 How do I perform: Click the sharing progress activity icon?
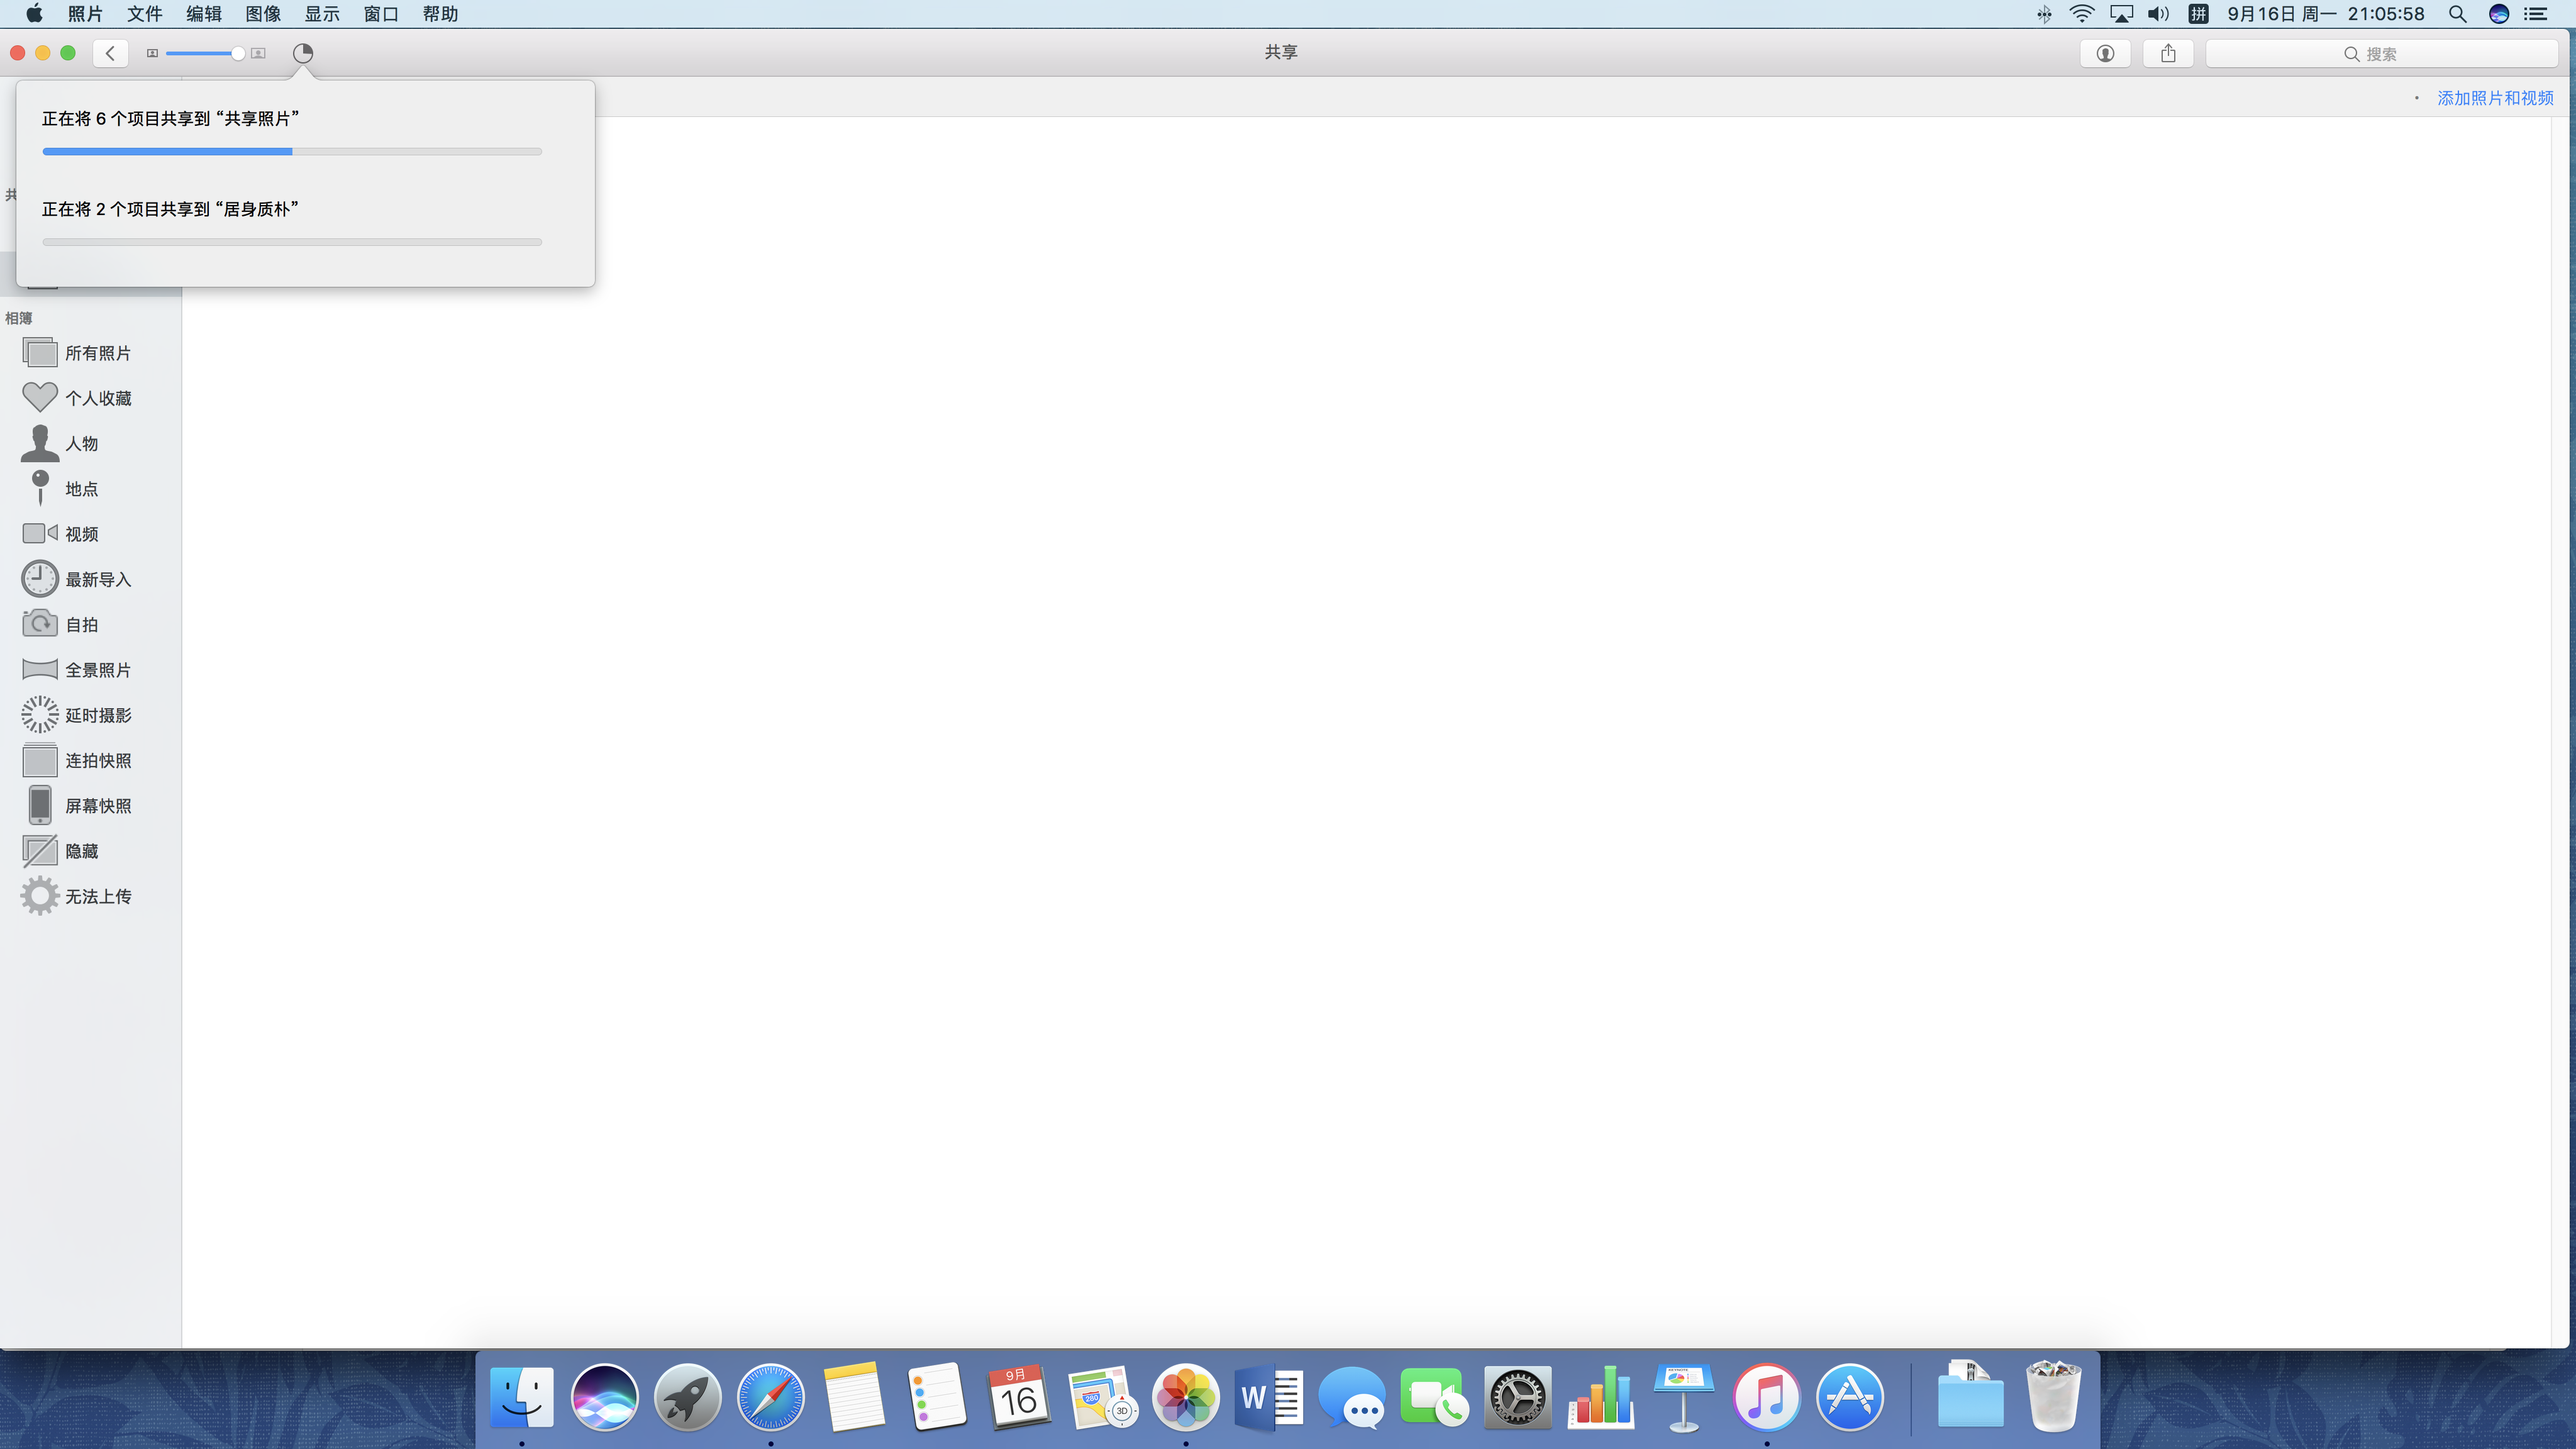[x=303, y=53]
